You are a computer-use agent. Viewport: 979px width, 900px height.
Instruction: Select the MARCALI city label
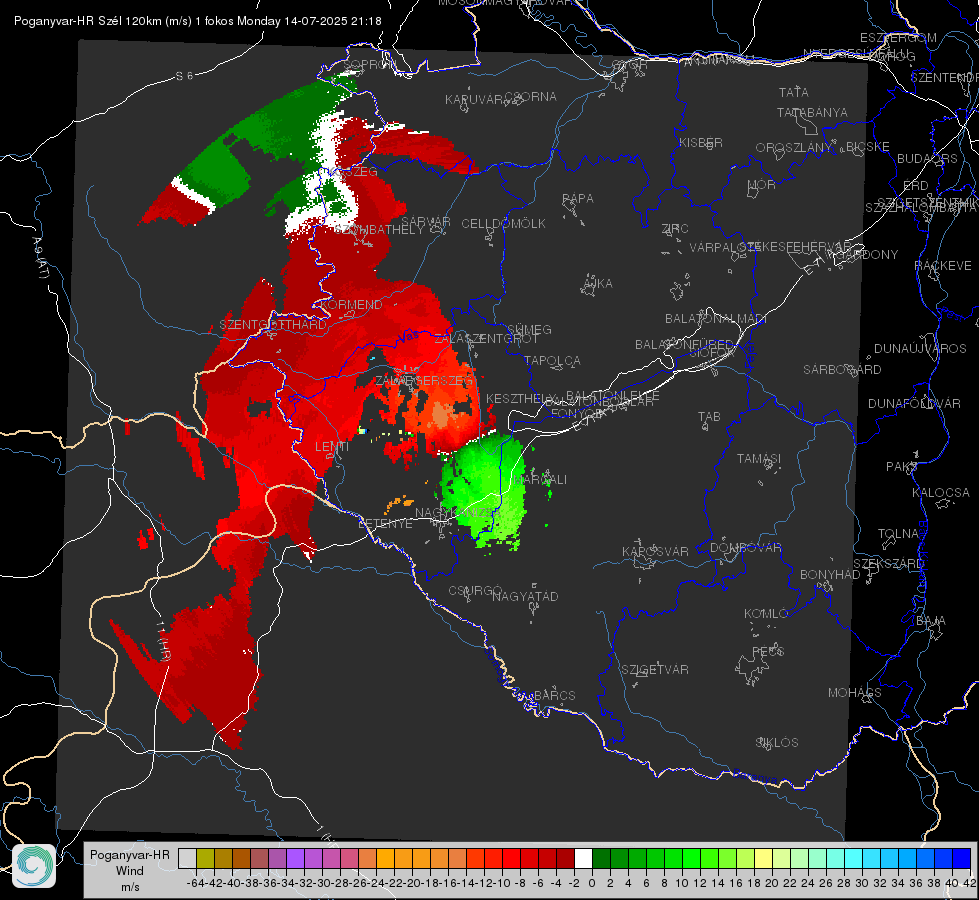pos(539,479)
